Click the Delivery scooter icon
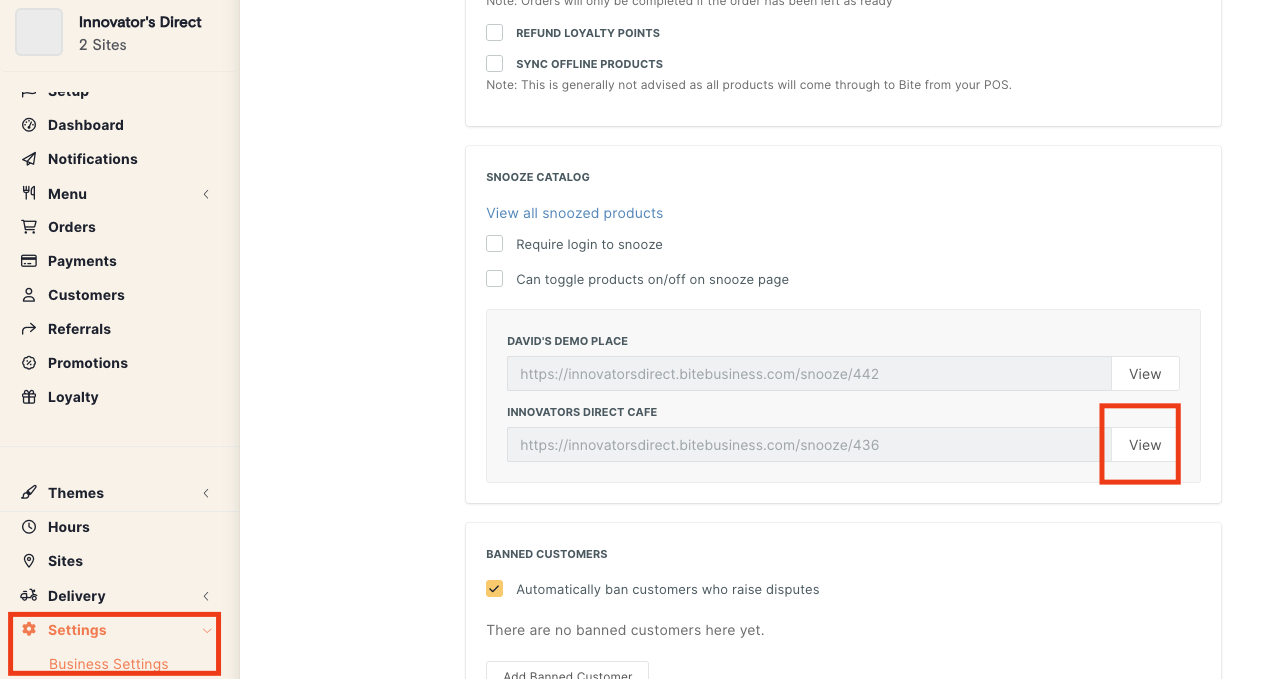The image size is (1287, 679). (29, 596)
